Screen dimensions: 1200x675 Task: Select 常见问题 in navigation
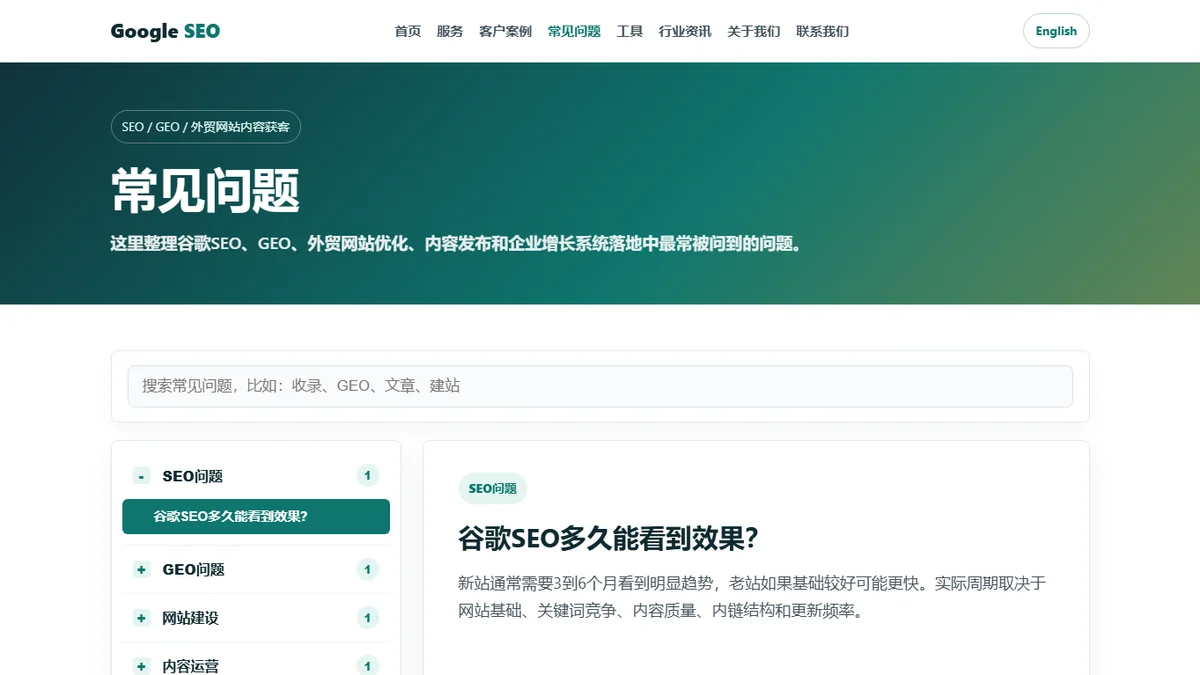574,31
